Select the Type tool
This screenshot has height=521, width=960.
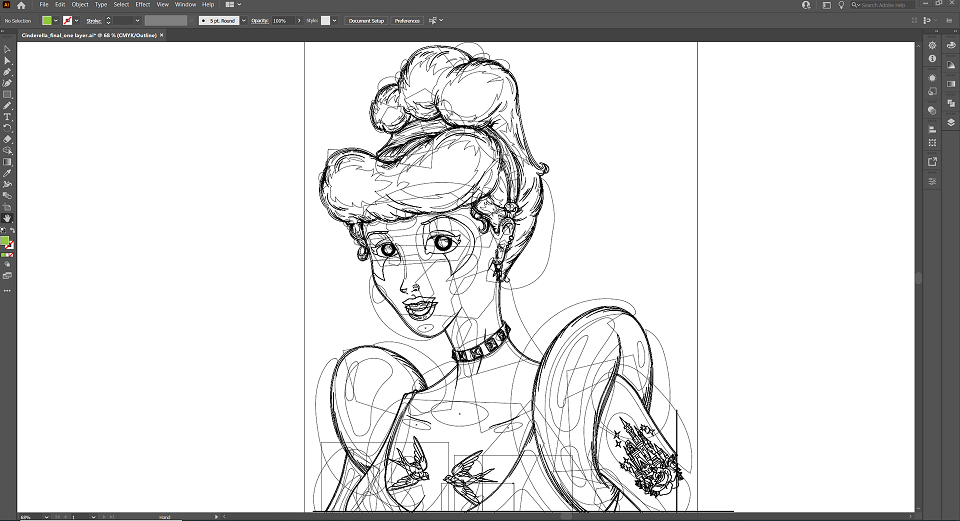pyautogui.click(x=7, y=116)
